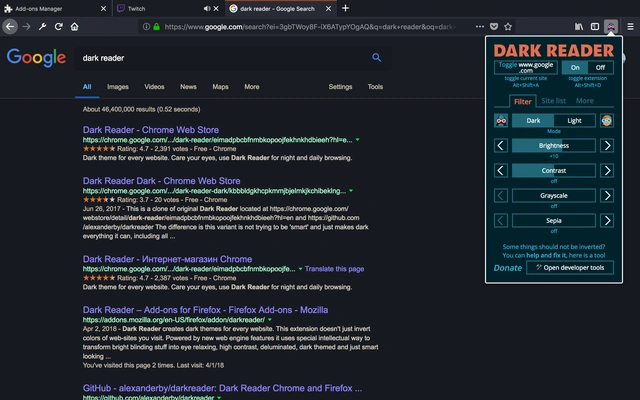
Task: Increase Grayscale with right arrow
Action: (607, 196)
